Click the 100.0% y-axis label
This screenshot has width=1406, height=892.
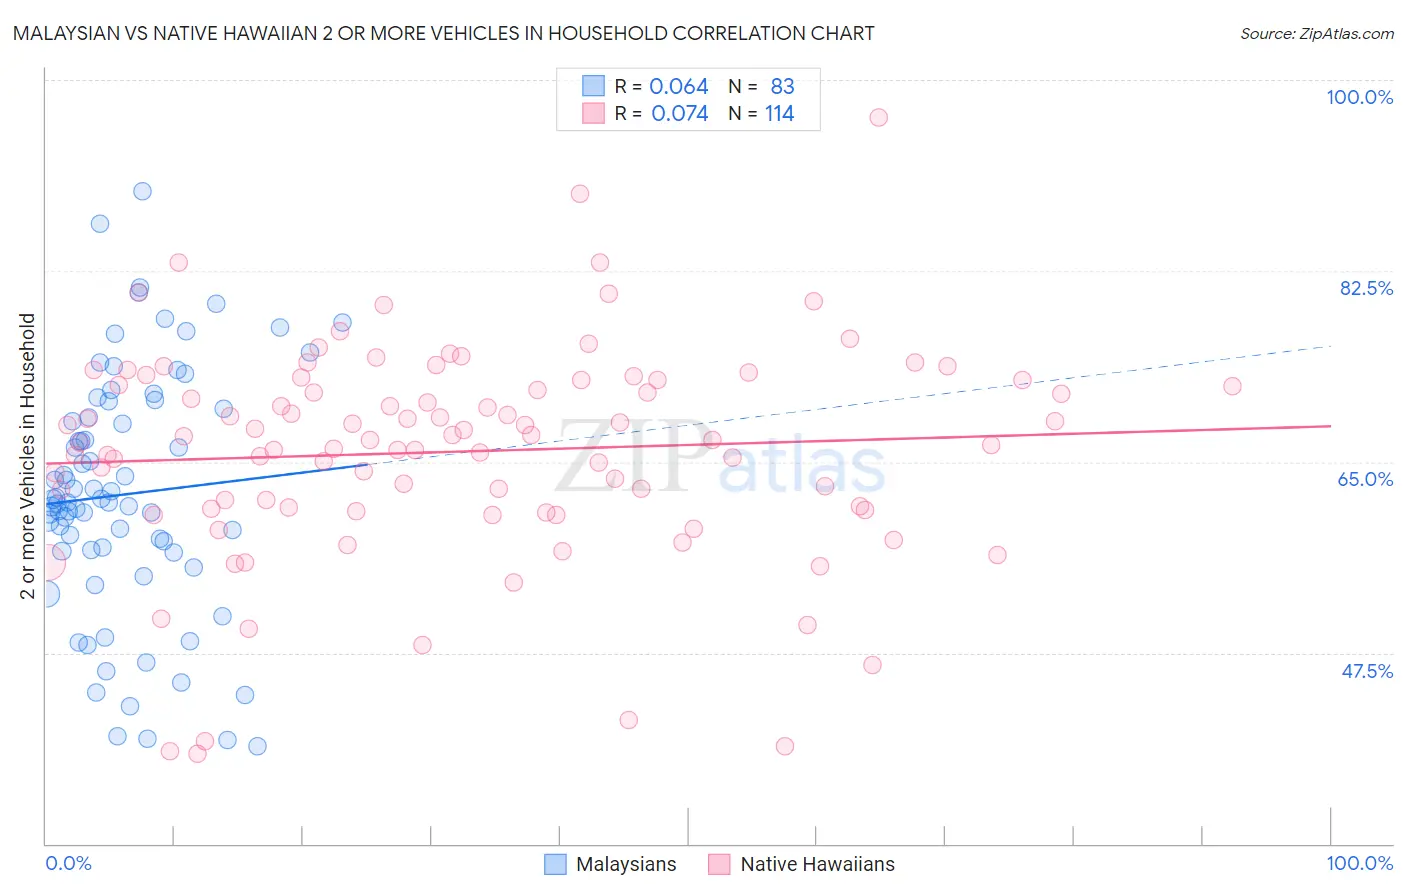point(1359,97)
